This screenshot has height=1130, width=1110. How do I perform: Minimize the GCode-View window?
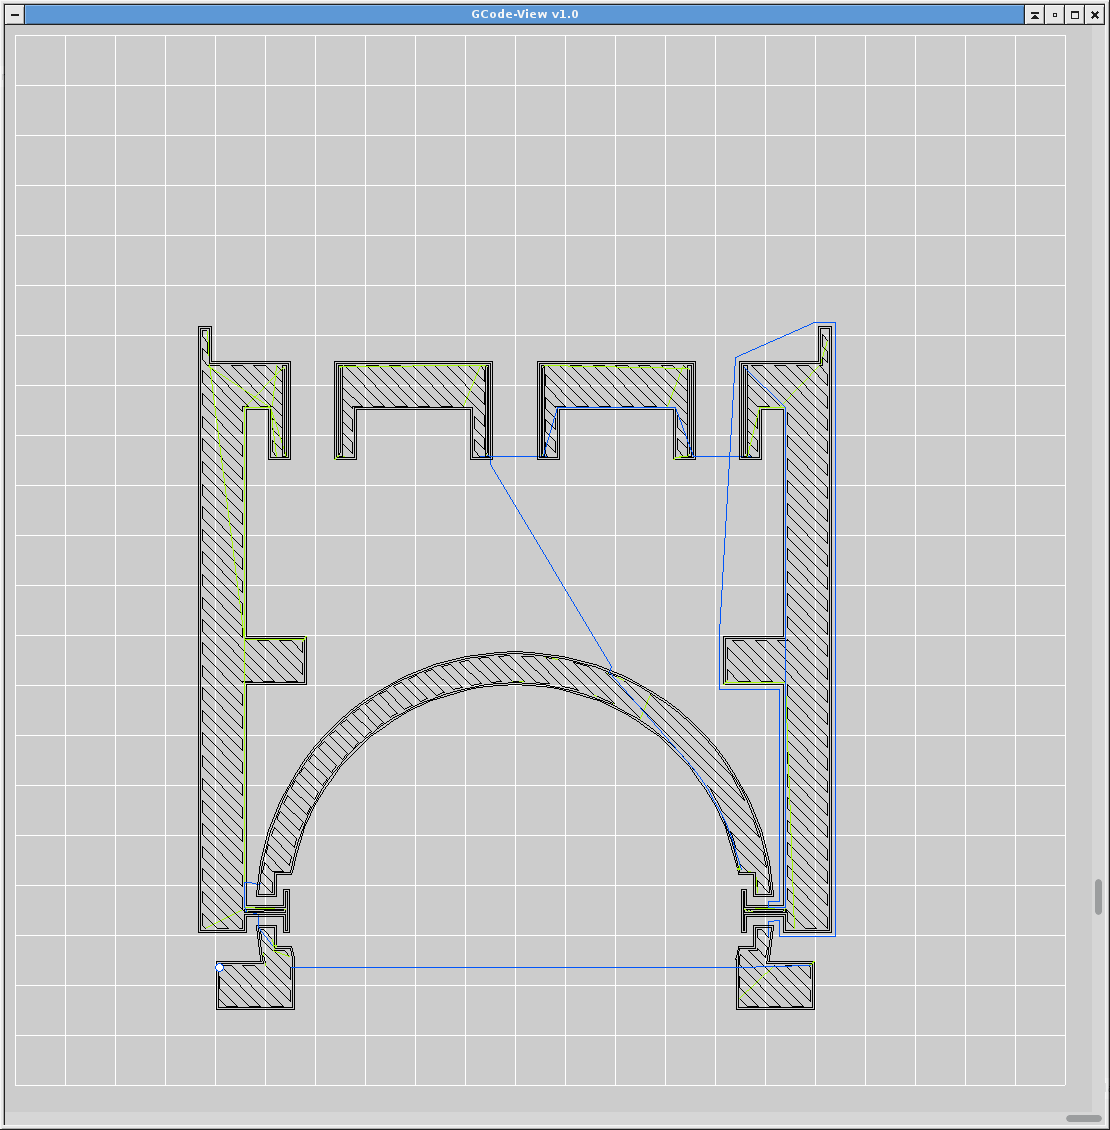coord(1054,15)
